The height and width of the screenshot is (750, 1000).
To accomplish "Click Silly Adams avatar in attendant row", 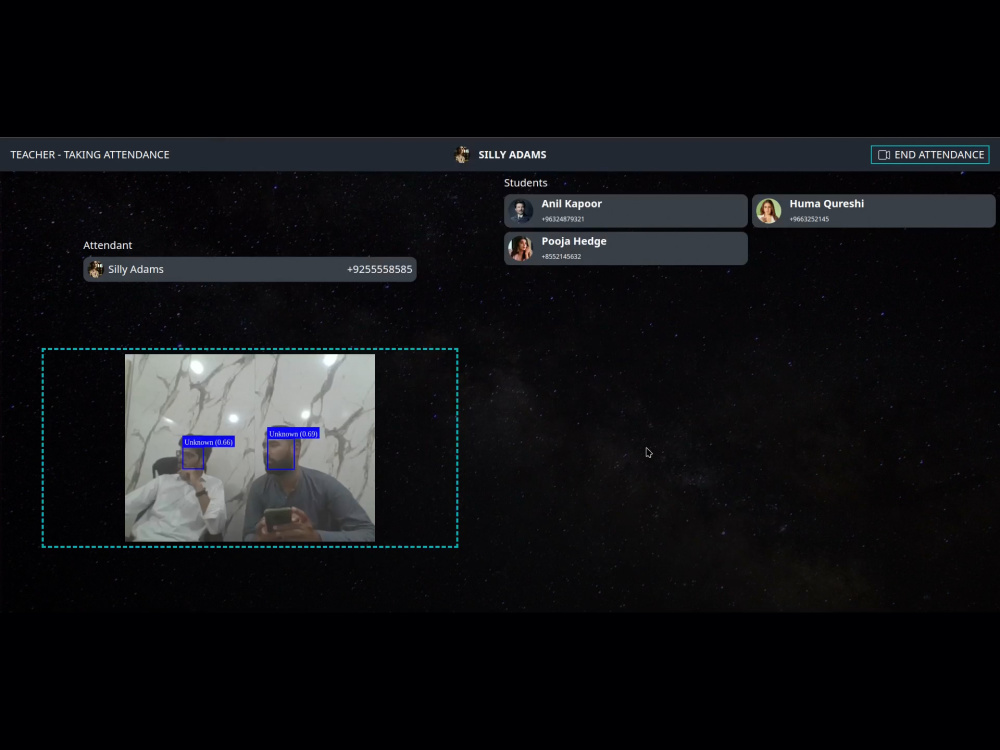I will click(x=96, y=269).
